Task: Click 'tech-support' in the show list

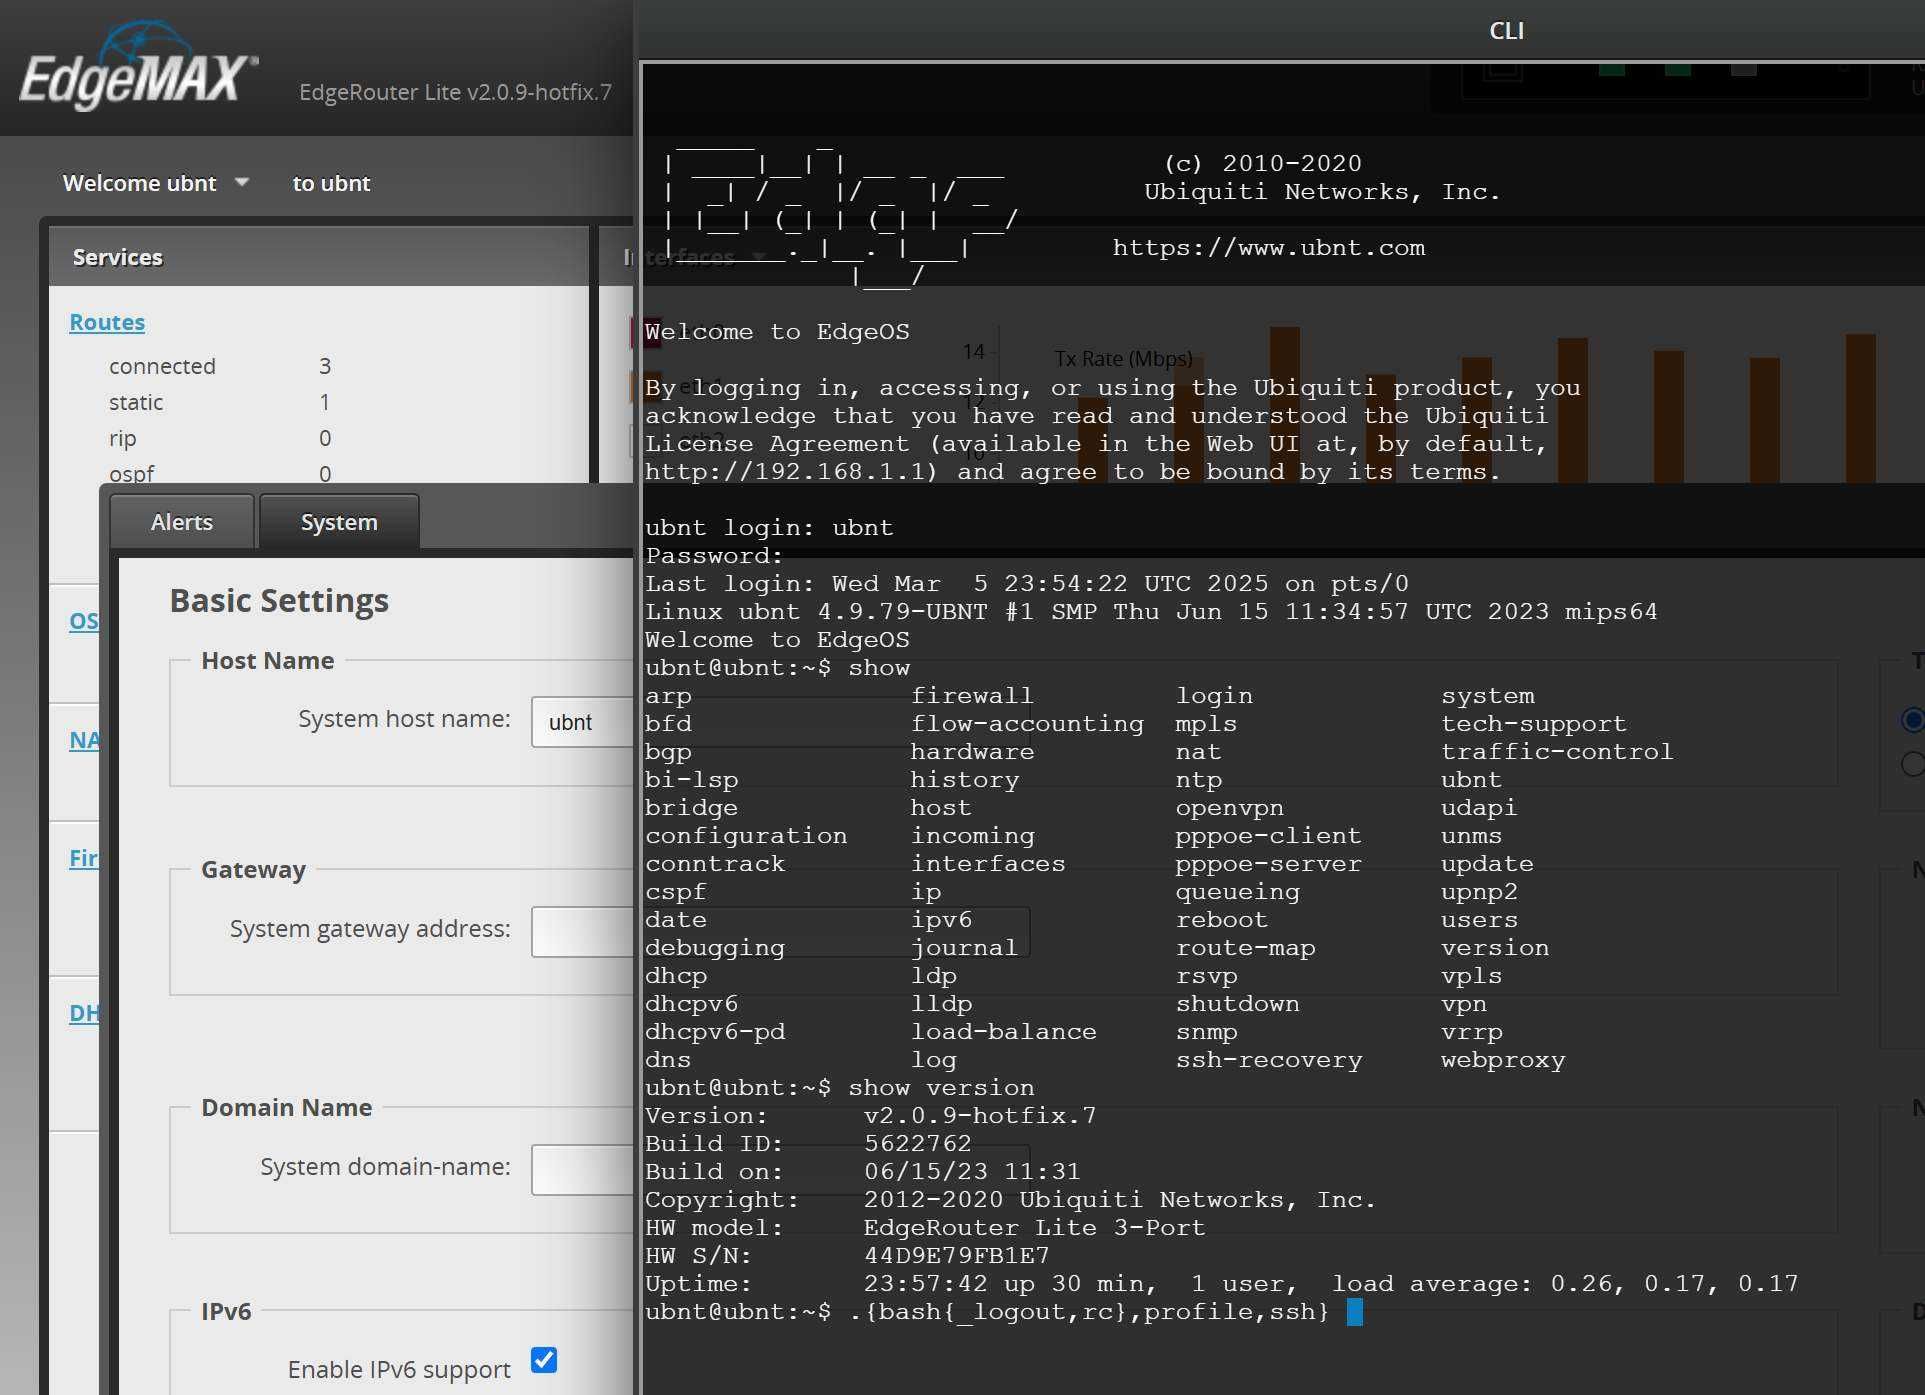Action: click(1534, 724)
